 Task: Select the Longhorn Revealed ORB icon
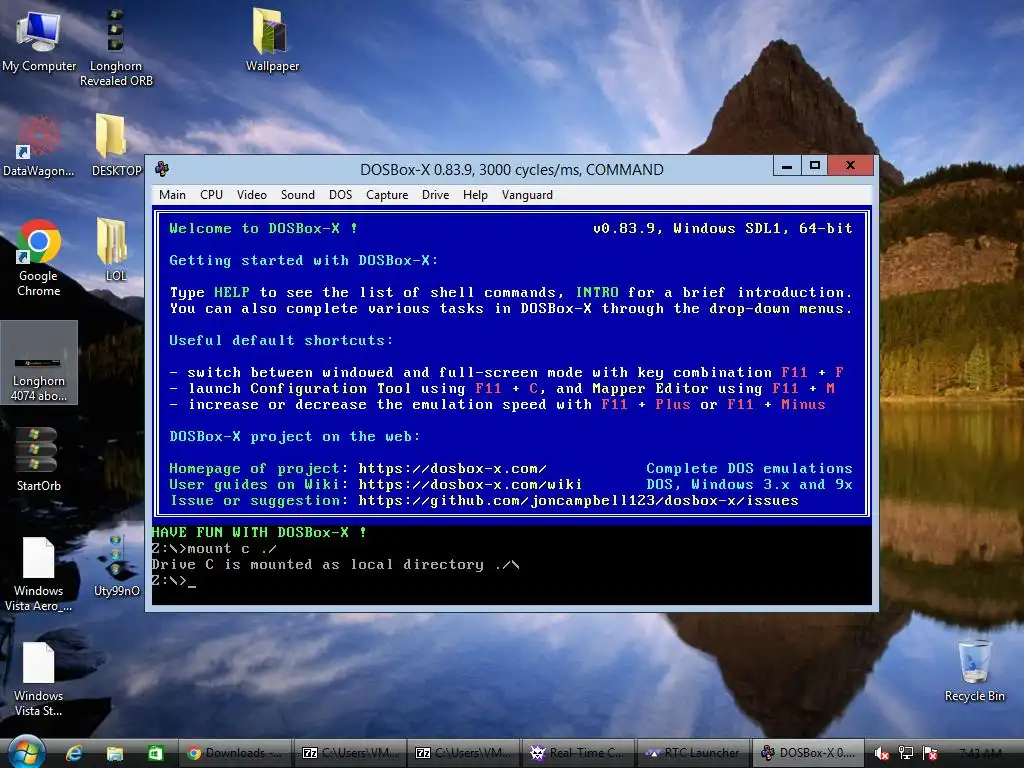pos(116,47)
